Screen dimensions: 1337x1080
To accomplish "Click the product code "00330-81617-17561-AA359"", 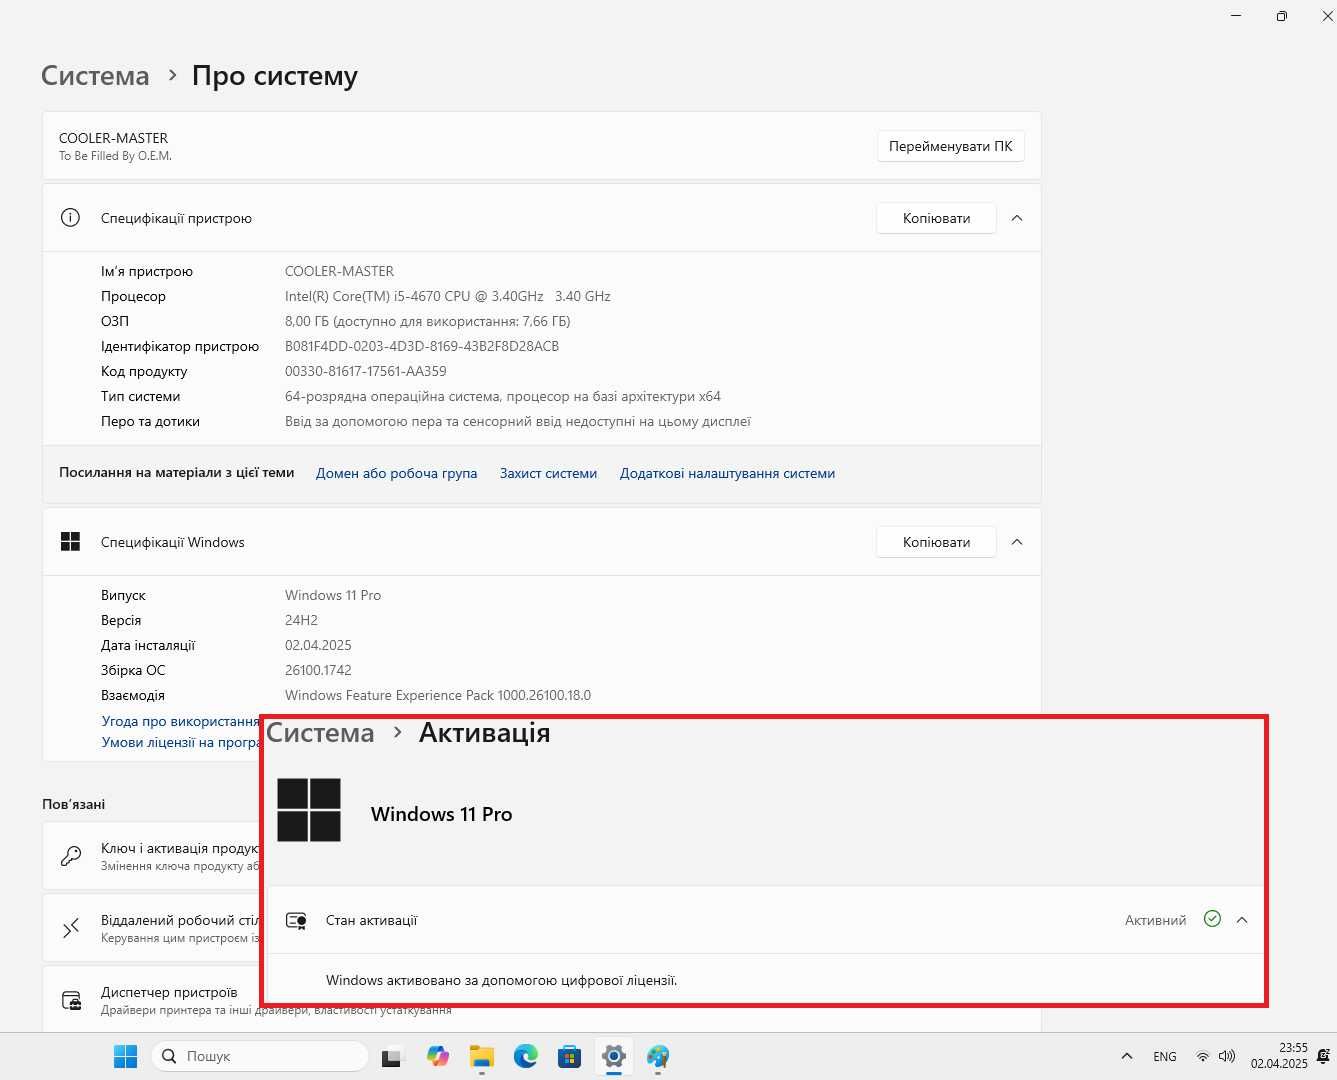I will (x=366, y=371).
